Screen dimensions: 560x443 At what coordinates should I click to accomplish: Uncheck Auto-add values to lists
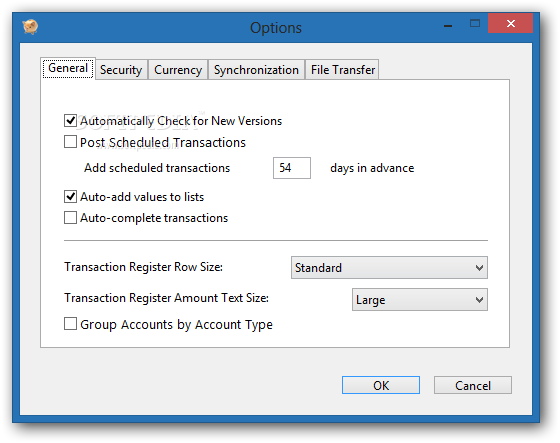pyautogui.click(x=70, y=196)
